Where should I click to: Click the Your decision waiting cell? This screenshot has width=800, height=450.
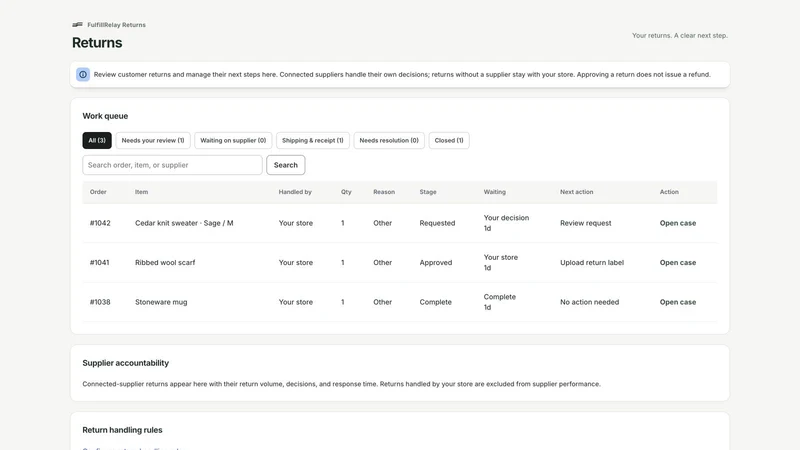pos(506,223)
